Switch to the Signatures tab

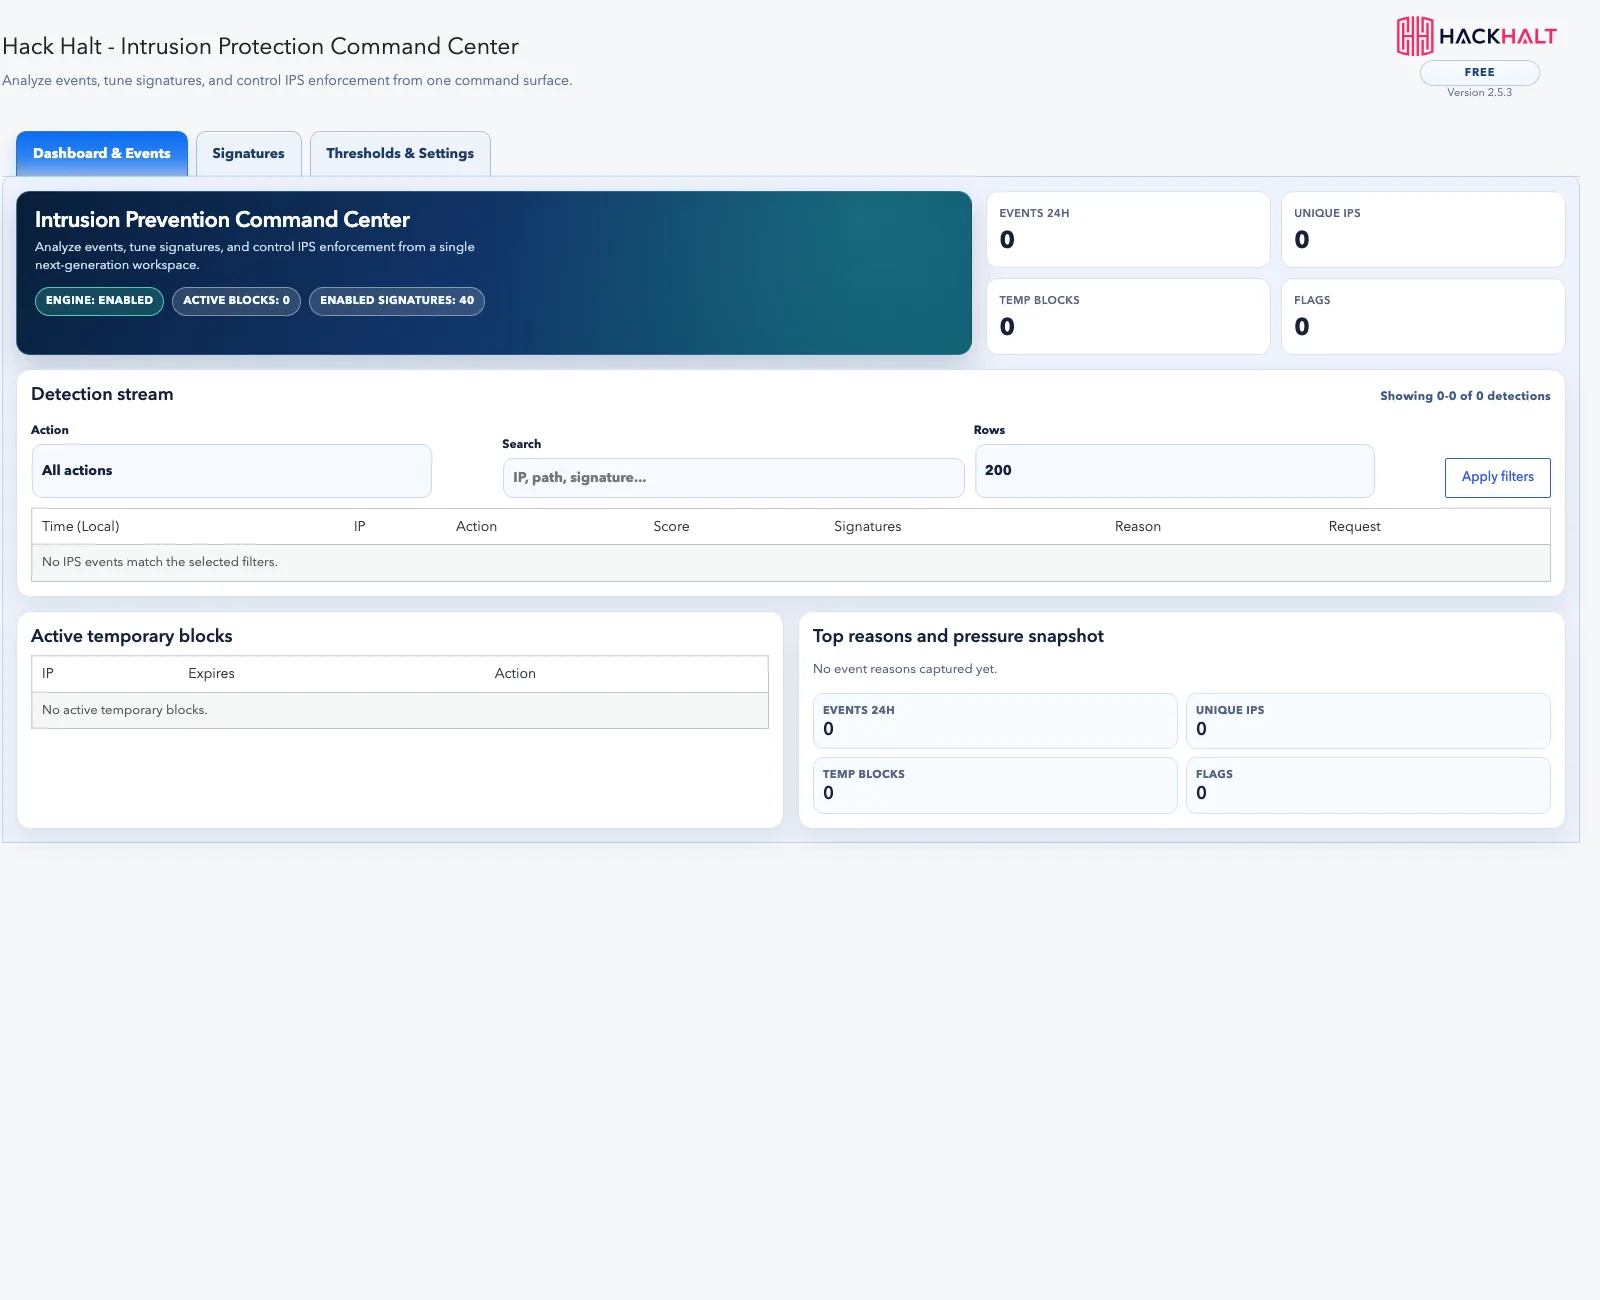pyautogui.click(x=248, y=154)
